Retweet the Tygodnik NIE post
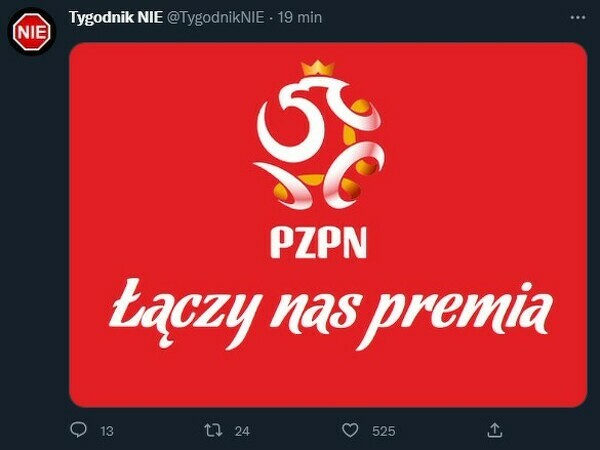 click(213, 430)
